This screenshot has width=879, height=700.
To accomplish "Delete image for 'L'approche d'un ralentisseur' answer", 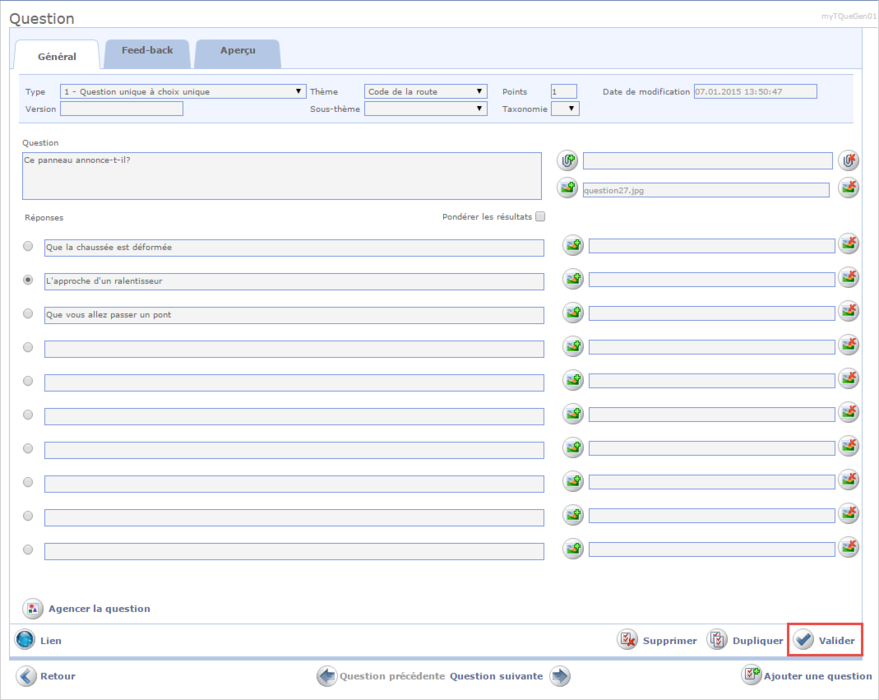I will [848, 278].
